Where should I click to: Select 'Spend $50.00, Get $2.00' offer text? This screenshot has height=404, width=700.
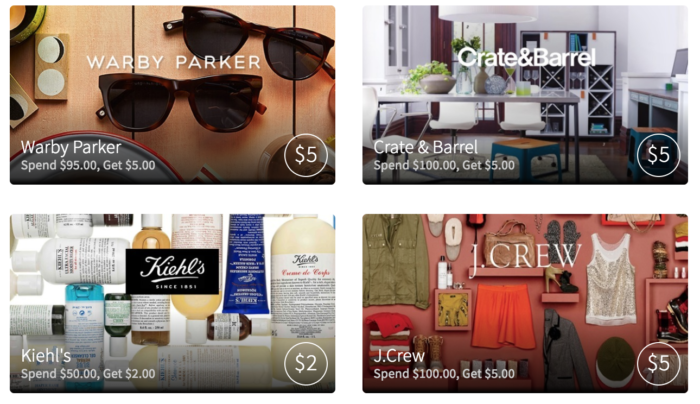[88, 374]
